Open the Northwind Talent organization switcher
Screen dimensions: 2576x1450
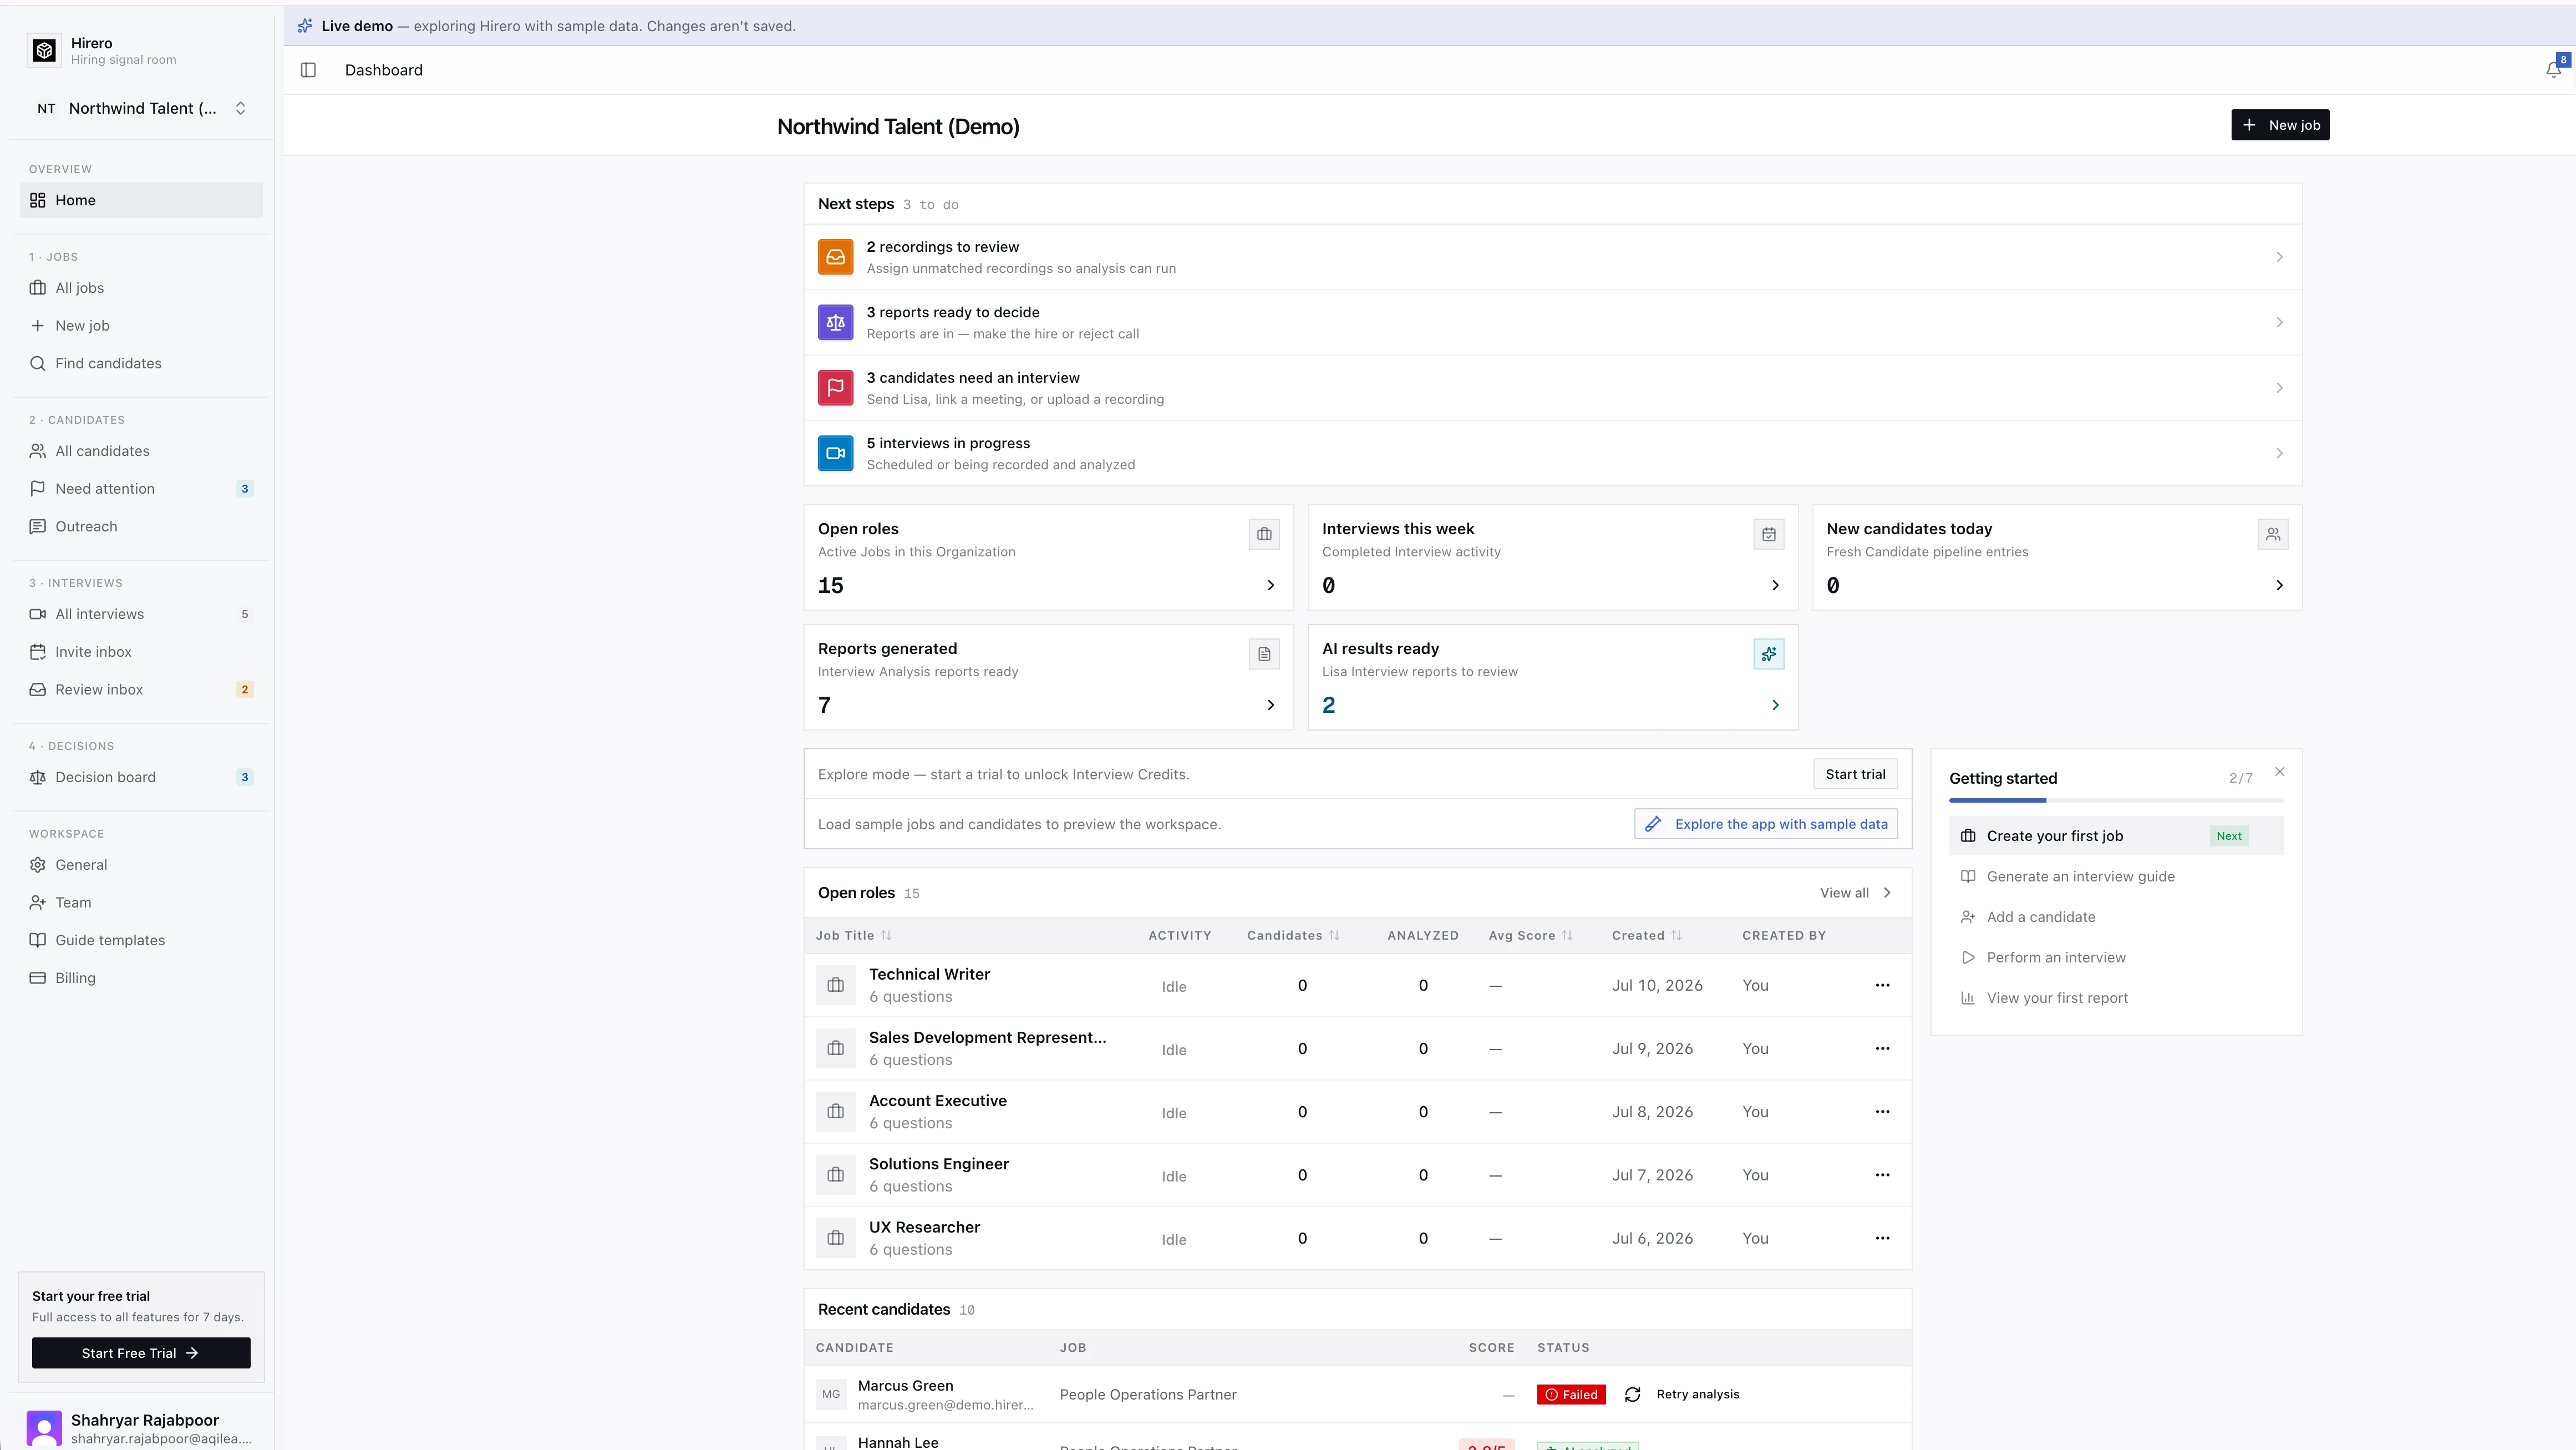[x=141, y=108]
